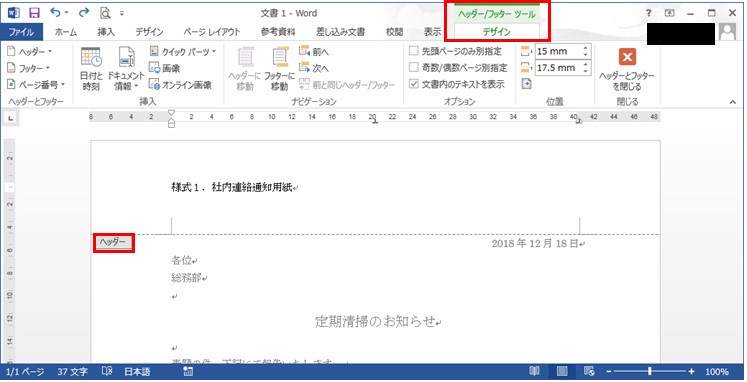Redo the last action
747x382 pixels.
pyautogui.click(x=84, y=13)
